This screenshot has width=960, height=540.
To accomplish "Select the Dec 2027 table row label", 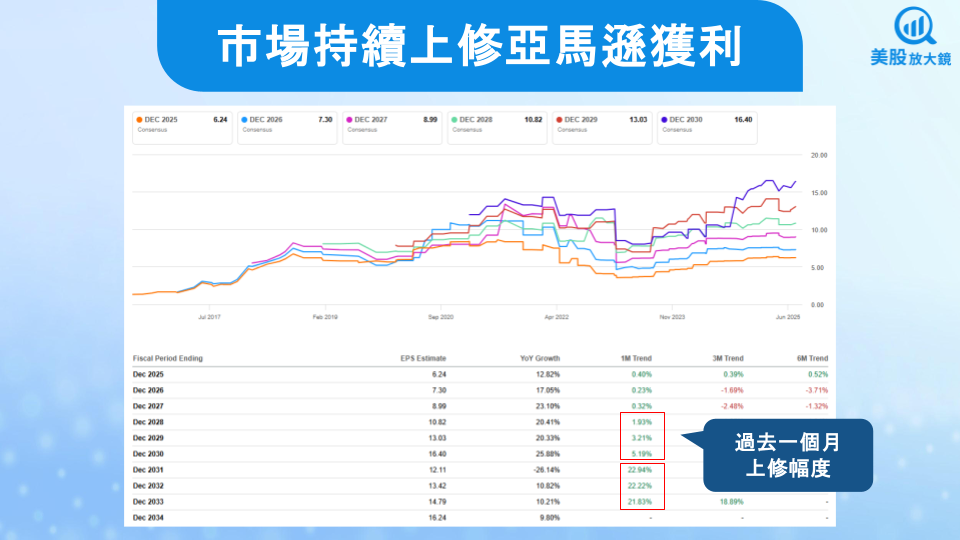I will (x=148, y=406).
